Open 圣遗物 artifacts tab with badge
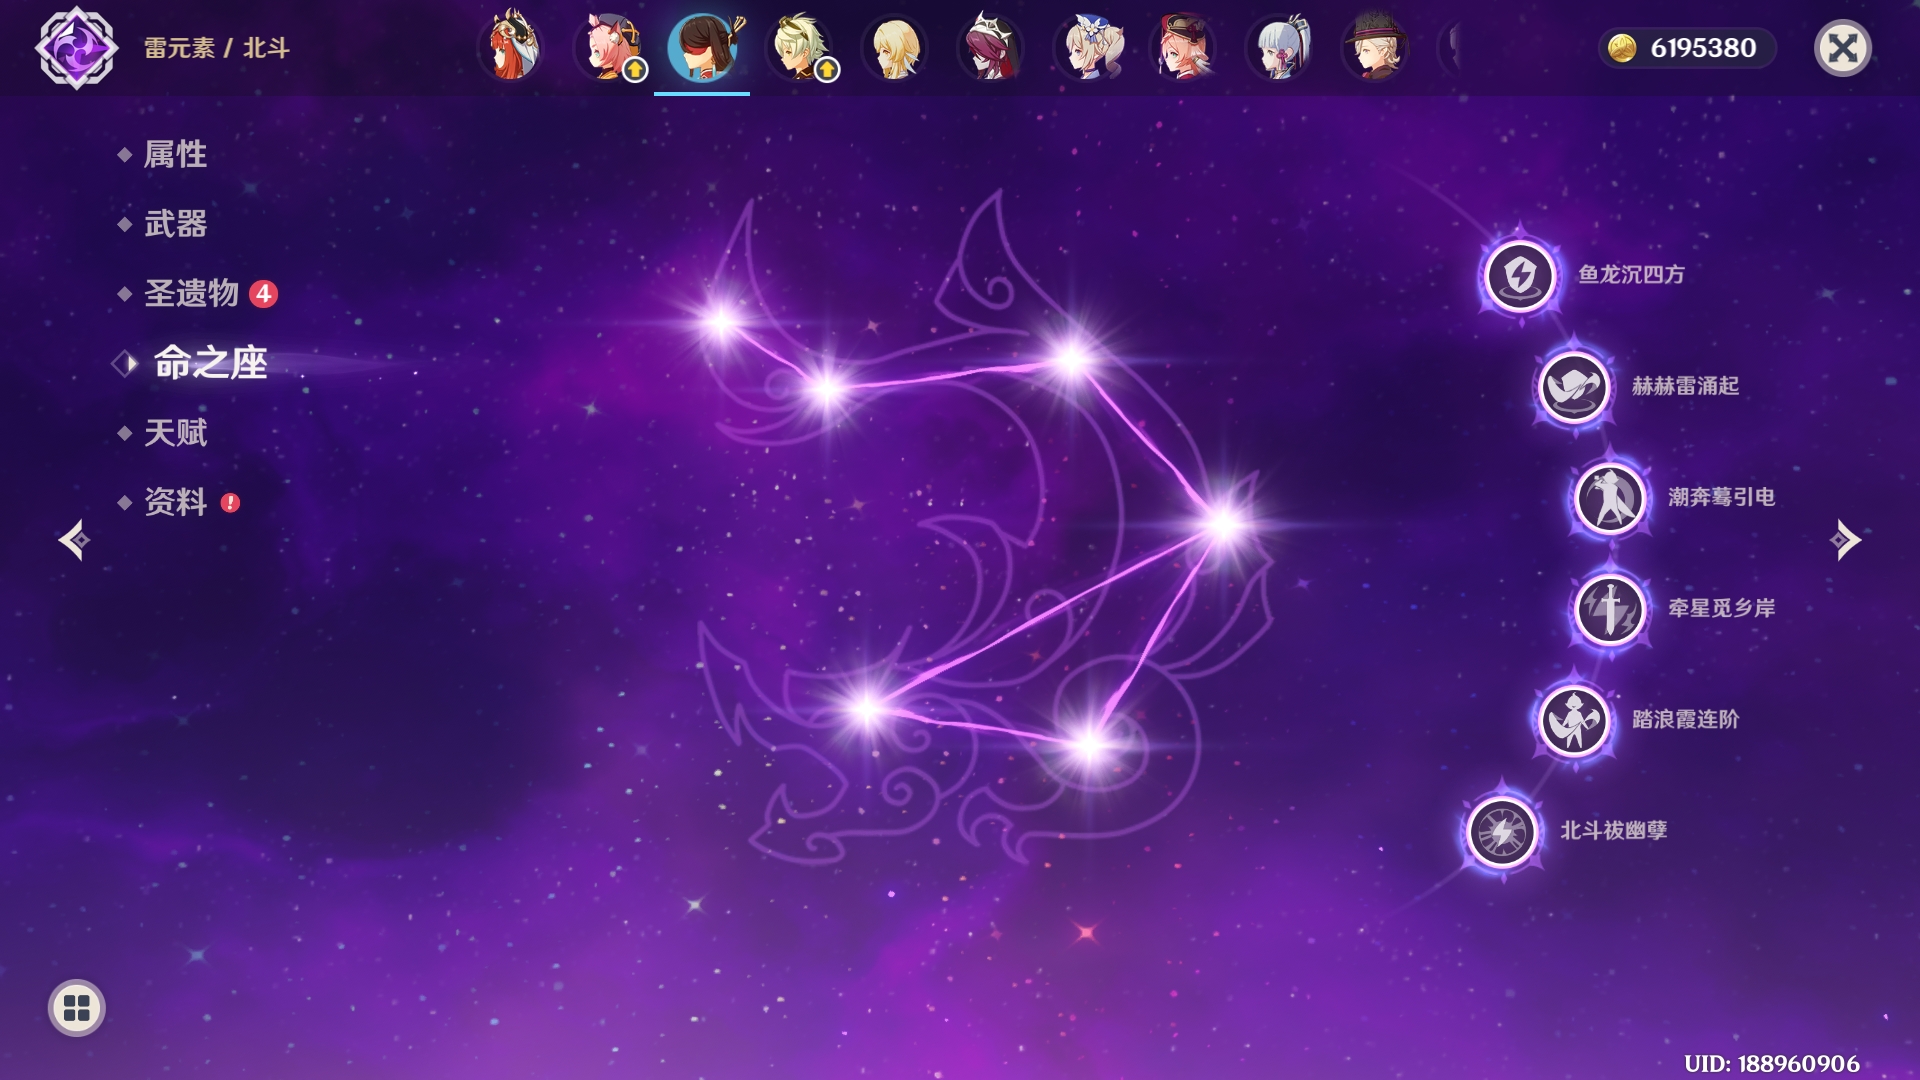 coord(192,294)
